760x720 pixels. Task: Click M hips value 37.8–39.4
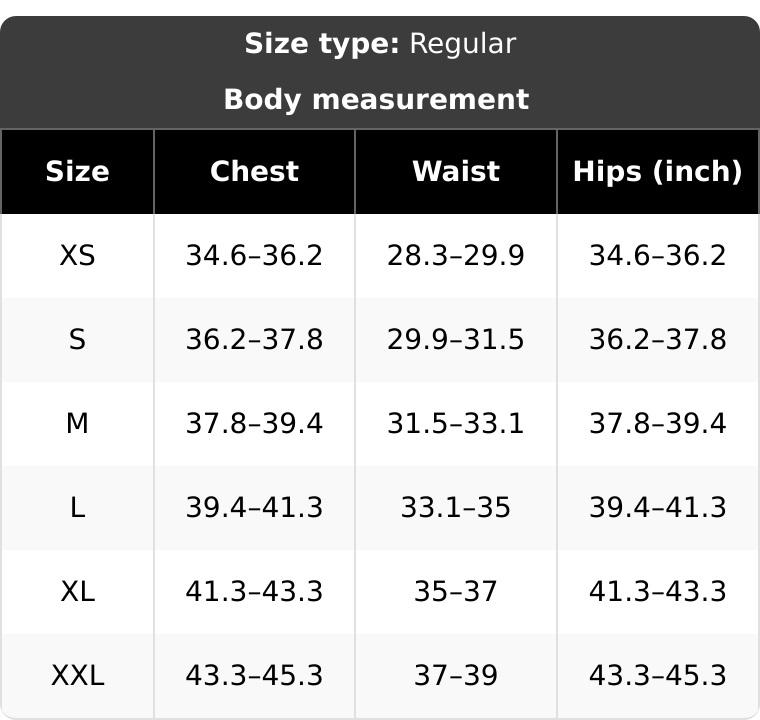(658, 423)
